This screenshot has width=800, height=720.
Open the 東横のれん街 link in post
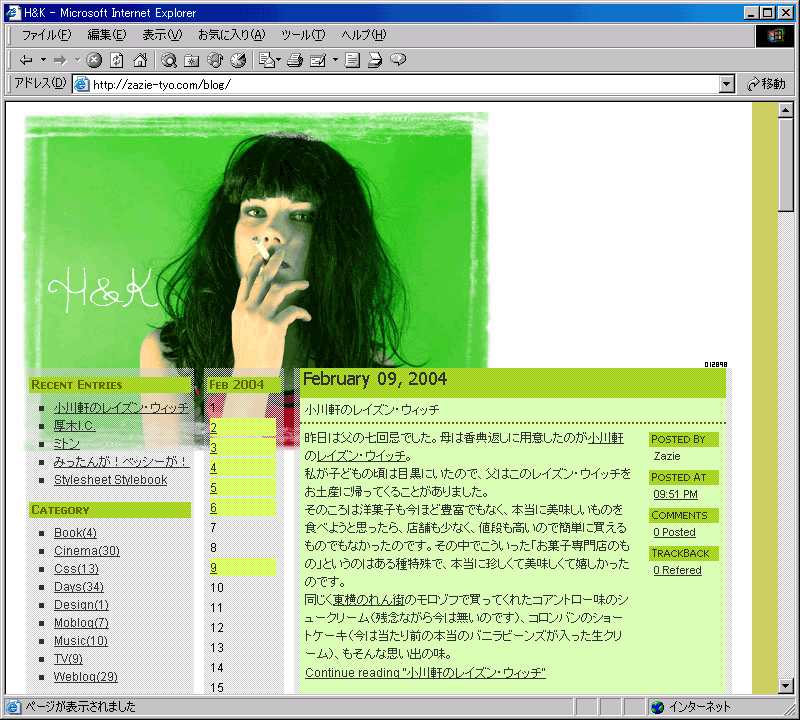pos(368,600)
